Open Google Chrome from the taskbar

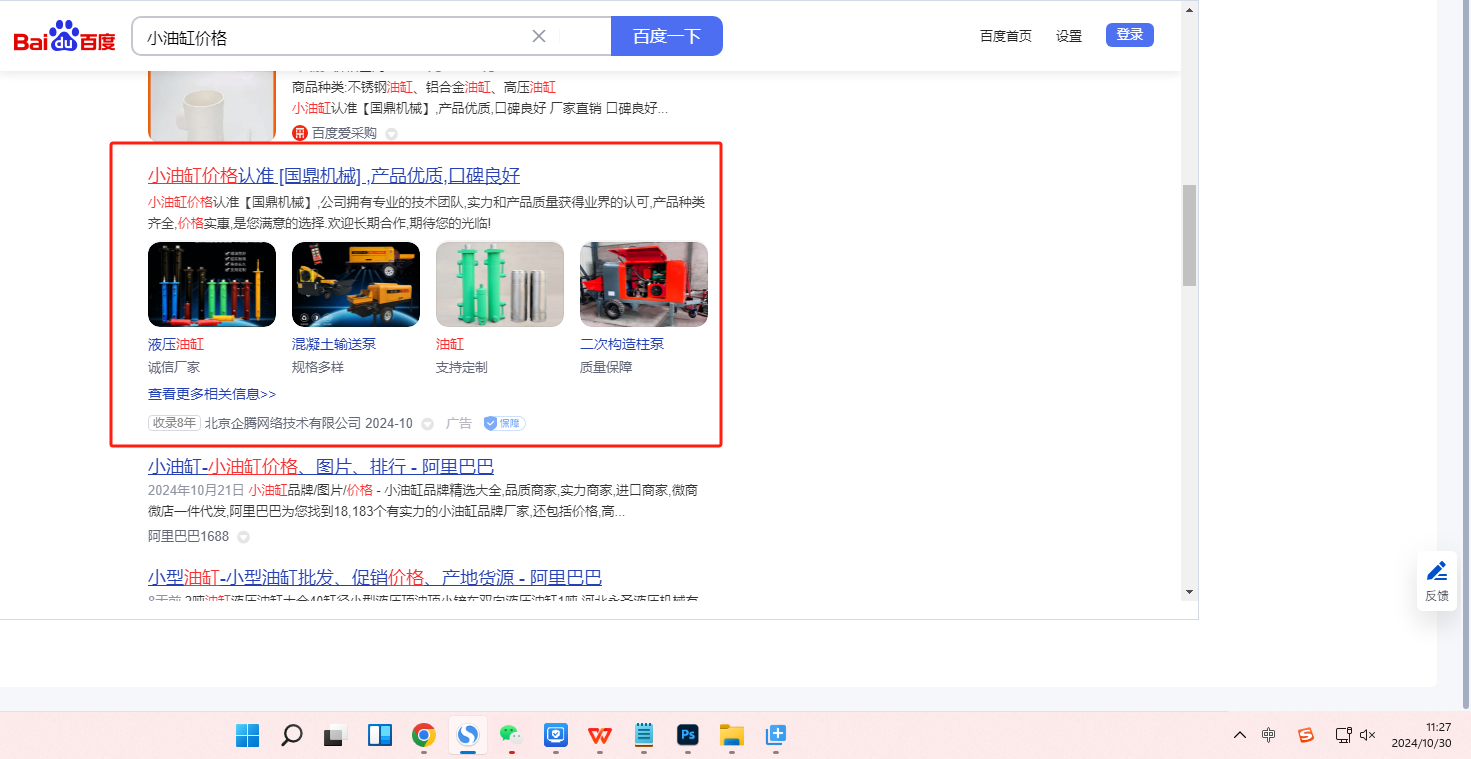[x=424, y=736]
